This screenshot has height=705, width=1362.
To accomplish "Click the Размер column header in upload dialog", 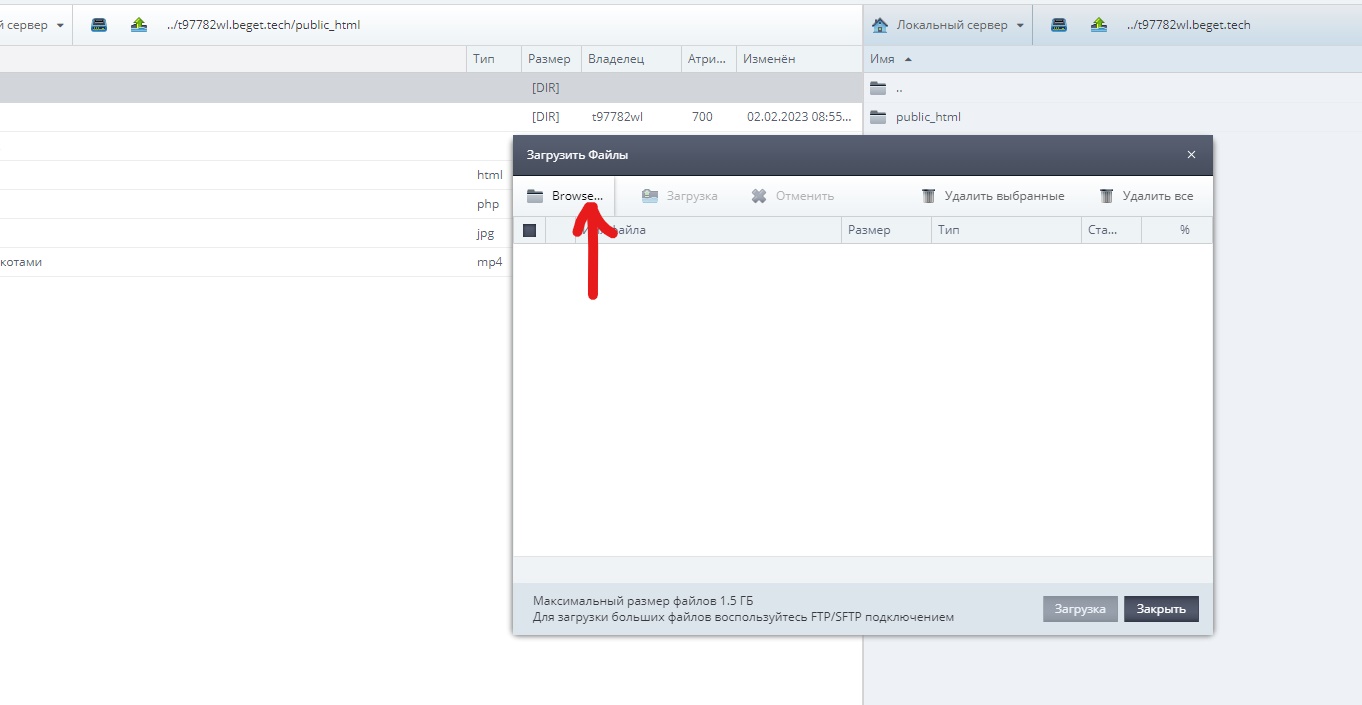I will coord(886,230).
